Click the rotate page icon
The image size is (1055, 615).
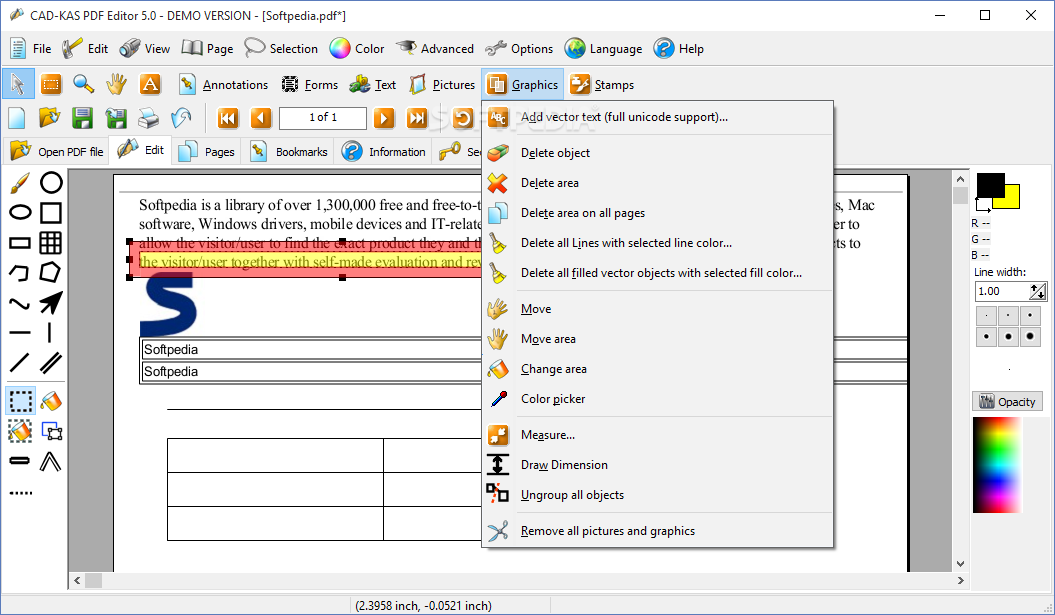click(462, 118)
